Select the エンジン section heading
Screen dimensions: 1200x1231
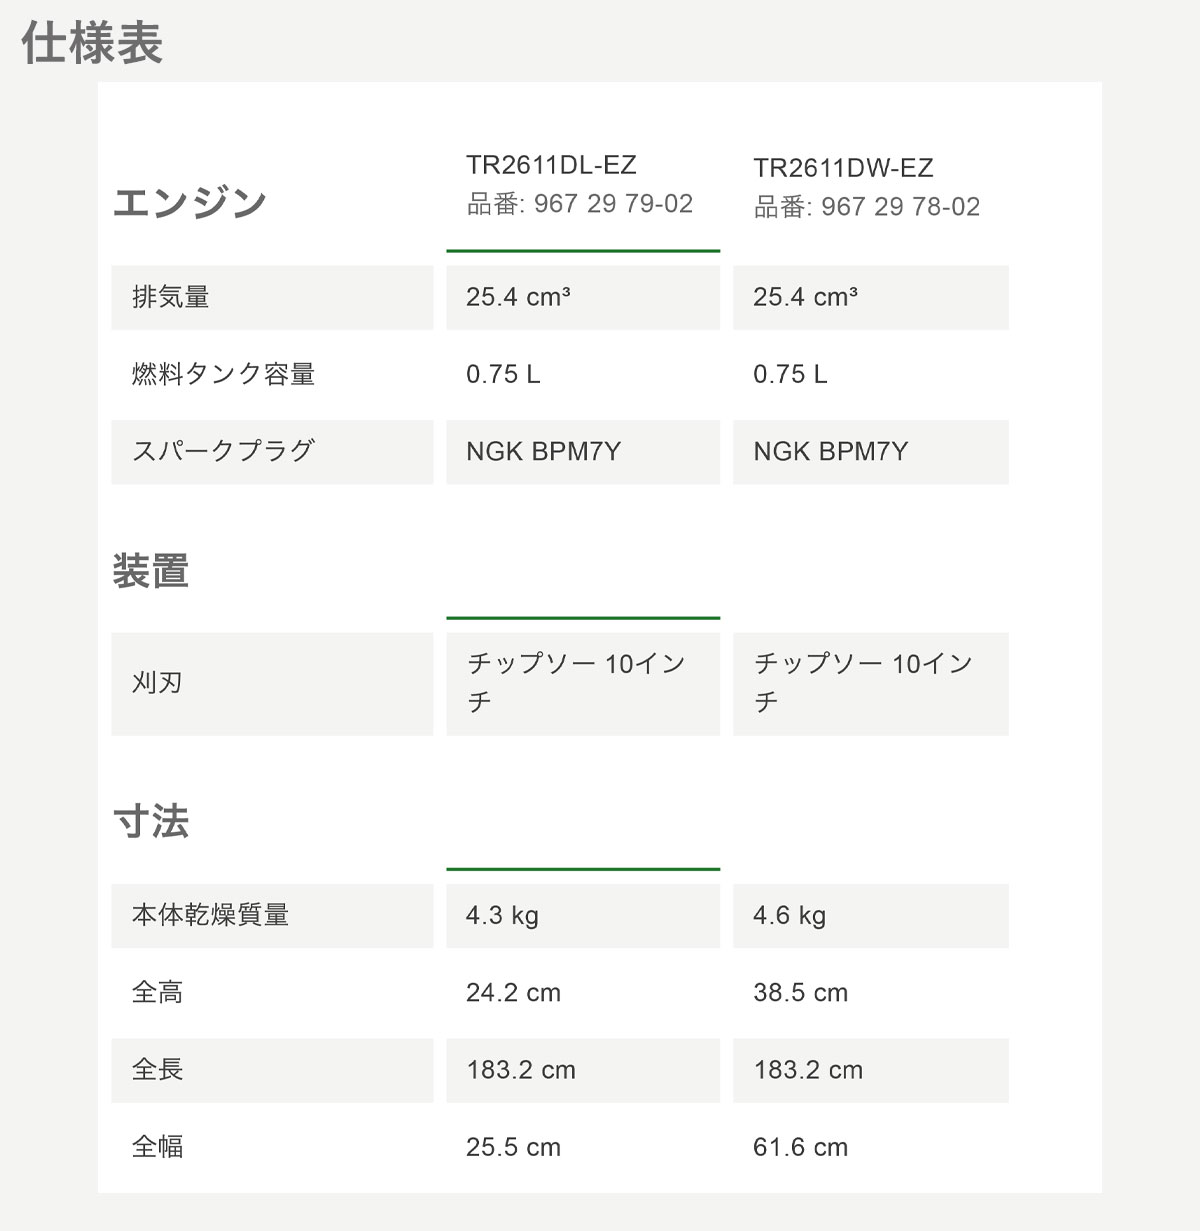(190, 203)
